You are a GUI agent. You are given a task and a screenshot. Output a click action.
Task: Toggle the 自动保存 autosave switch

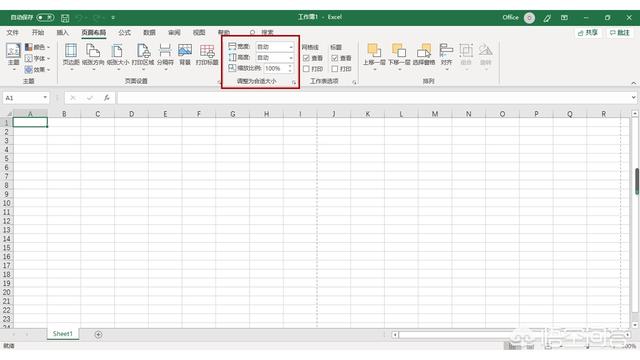(x=45, y=18)
